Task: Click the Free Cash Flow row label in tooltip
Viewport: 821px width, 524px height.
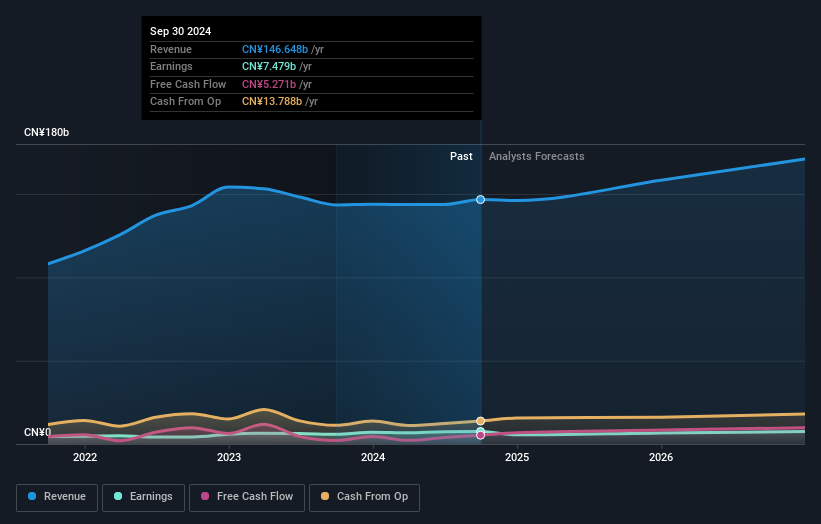Action: click(188, 84)
